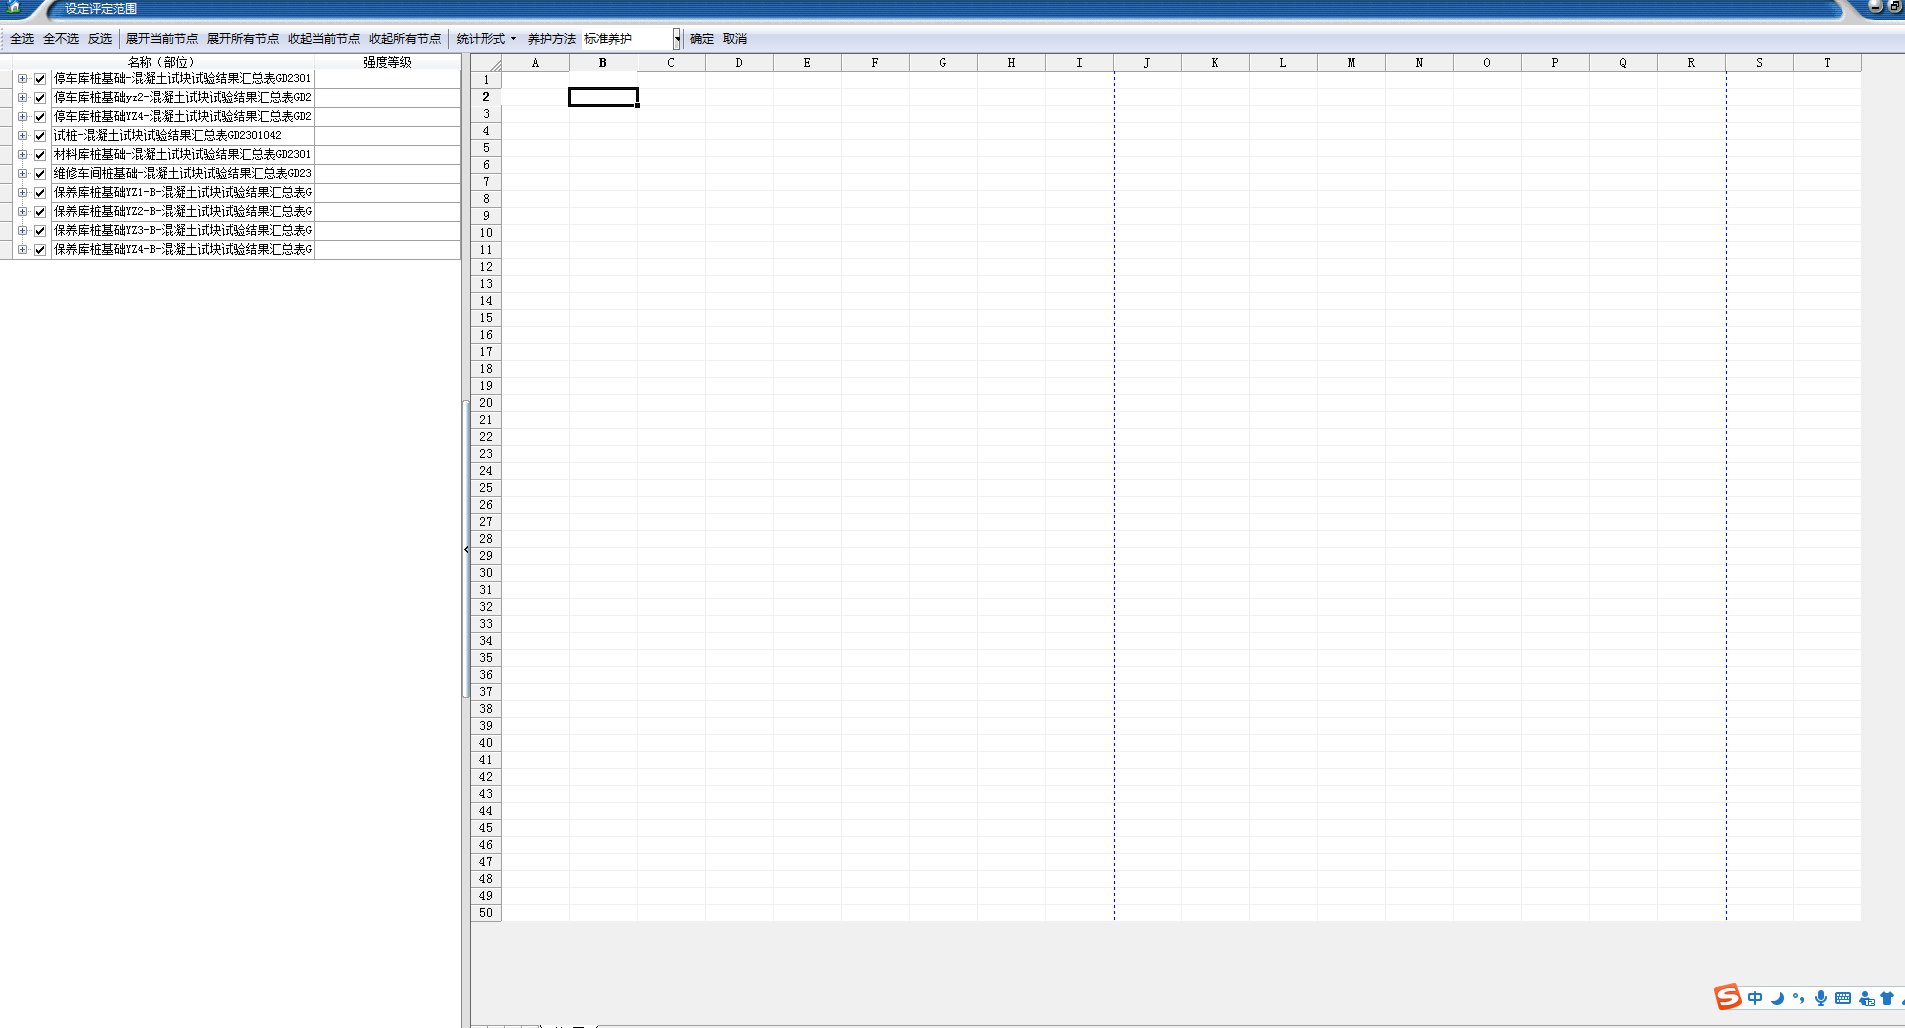The height and width of the screenshot is (1028, 1905).
Task: Click the splitter collapse arrow between panels
Action: 466,549
